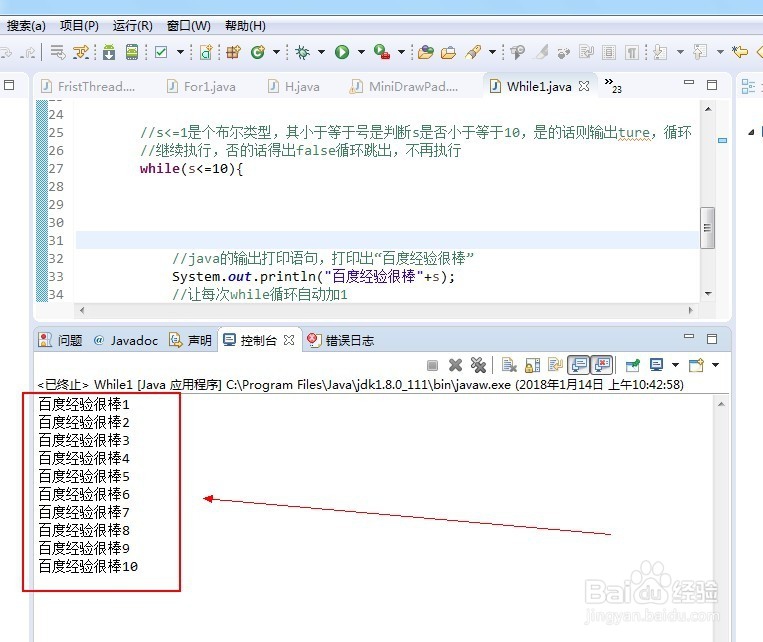Open previous annotation dropdown arrow
The image size is (763, 642).
[x=720, y=52]
